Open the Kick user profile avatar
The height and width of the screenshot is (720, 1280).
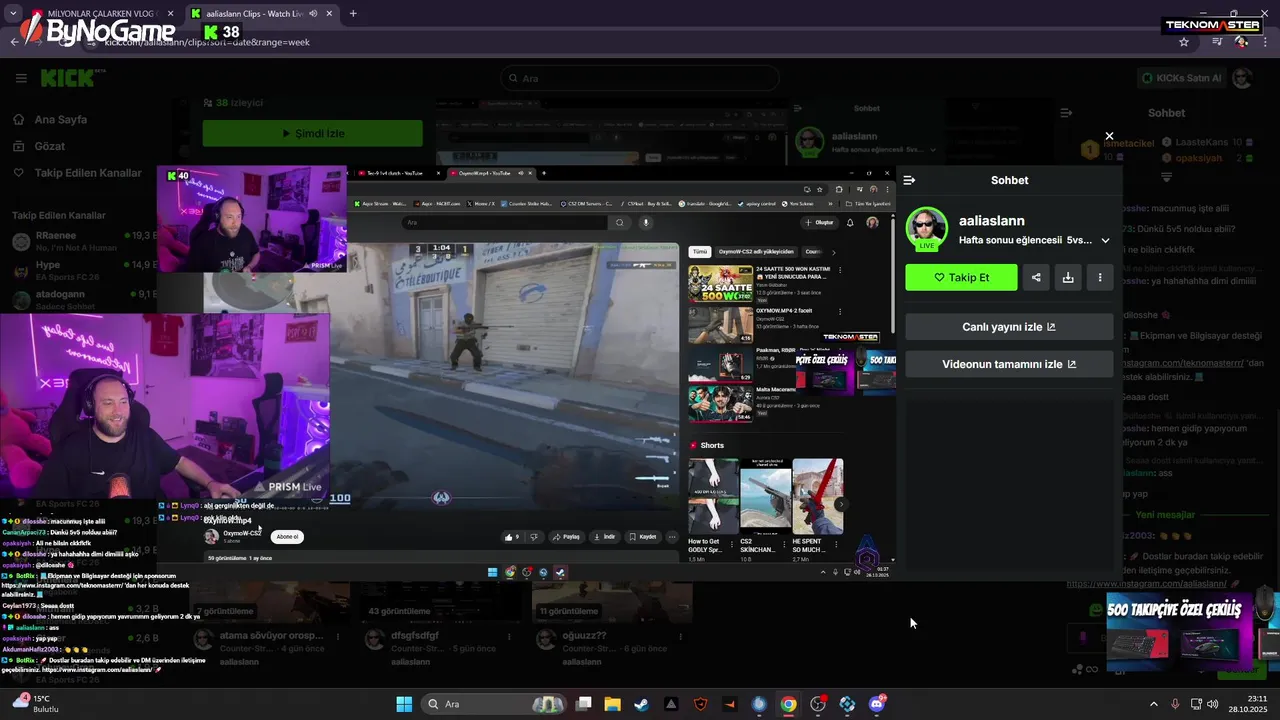[x=1242, y=78]
